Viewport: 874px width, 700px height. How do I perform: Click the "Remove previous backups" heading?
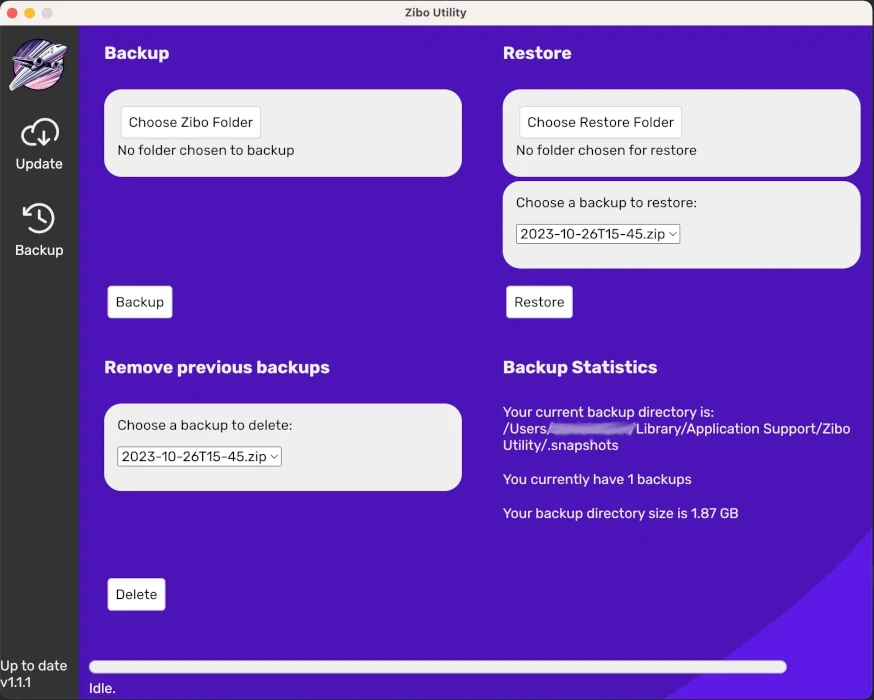tap(216, 367)
